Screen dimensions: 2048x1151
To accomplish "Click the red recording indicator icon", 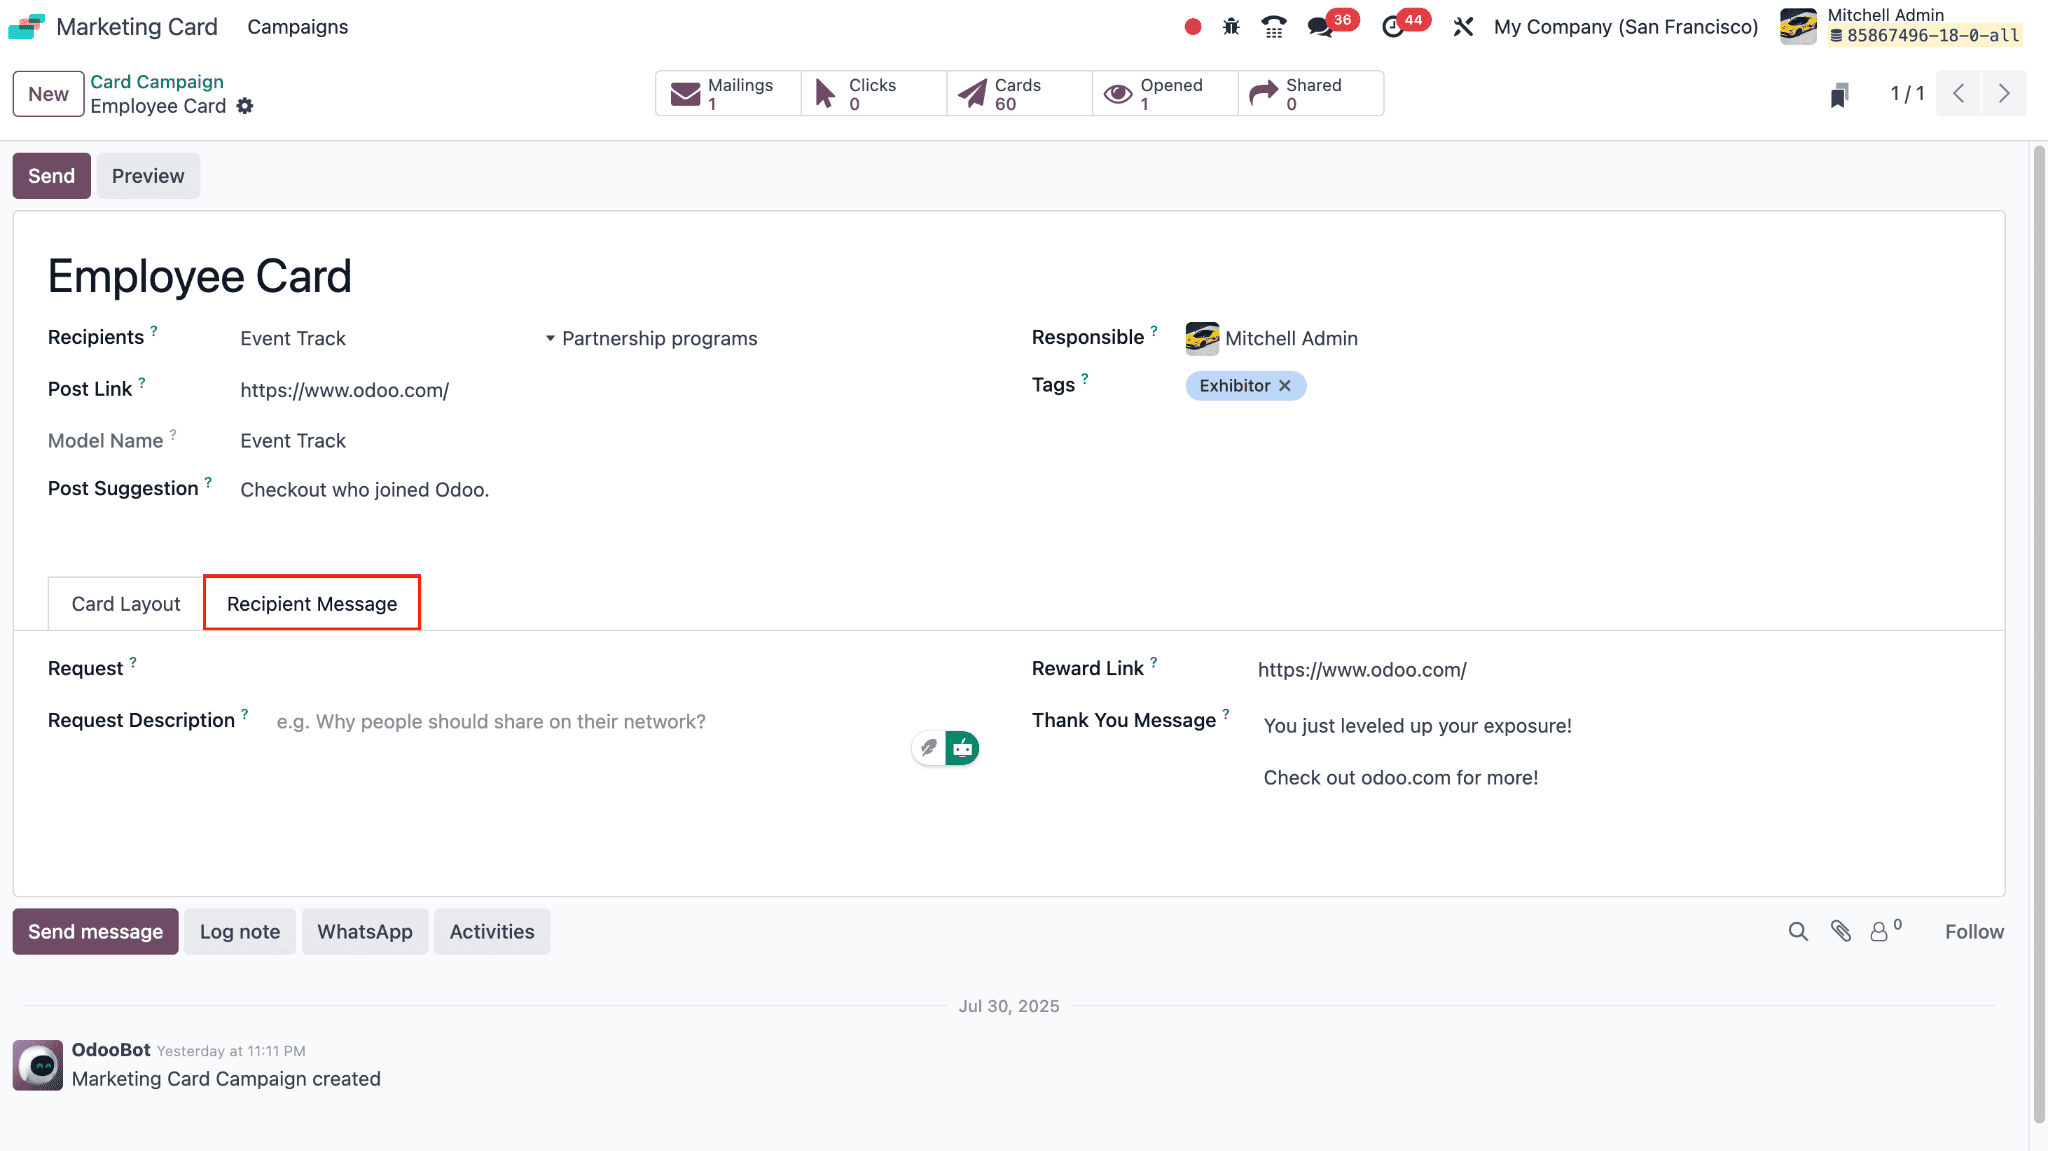I will click(1192, 27).
